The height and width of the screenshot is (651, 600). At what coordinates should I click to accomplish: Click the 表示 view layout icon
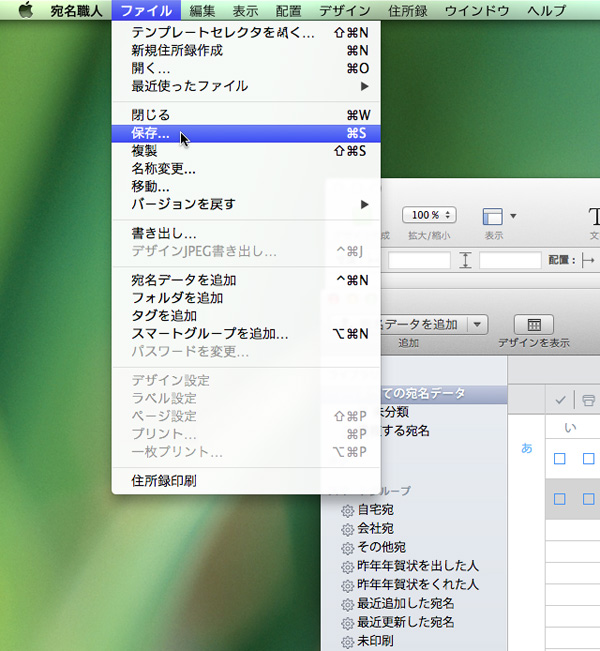click(x=492, y=216)
